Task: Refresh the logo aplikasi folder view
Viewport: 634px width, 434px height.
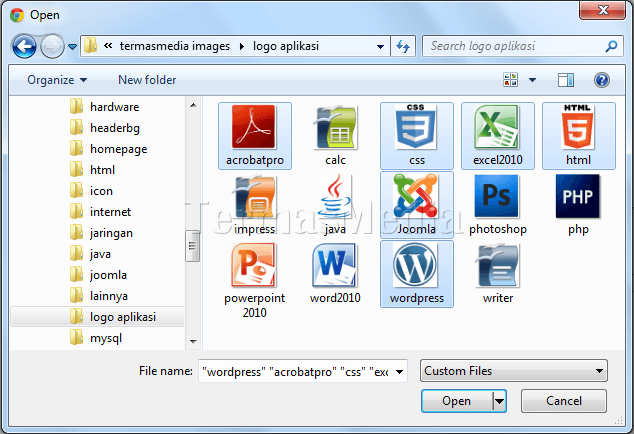Action: [x=403, y=46]
